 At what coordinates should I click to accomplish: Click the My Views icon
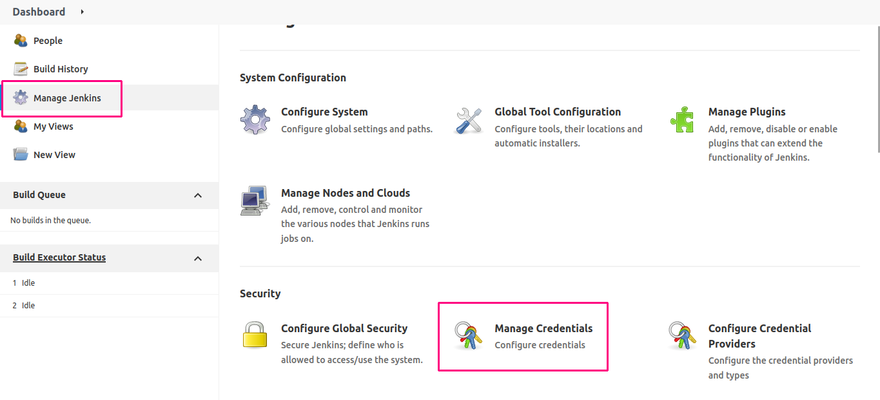(x=21, y=126)
